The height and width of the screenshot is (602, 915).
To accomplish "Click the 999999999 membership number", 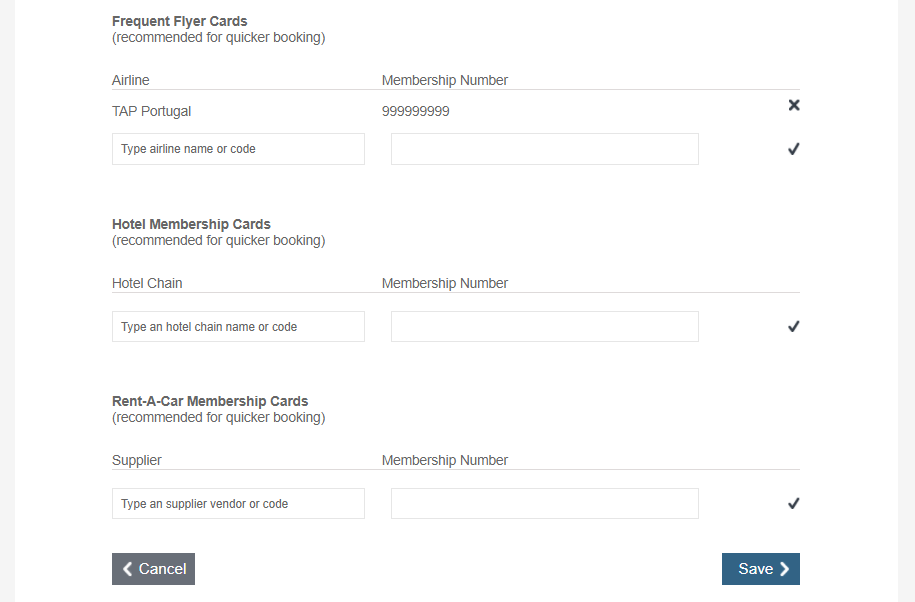I will coord(416,111).
